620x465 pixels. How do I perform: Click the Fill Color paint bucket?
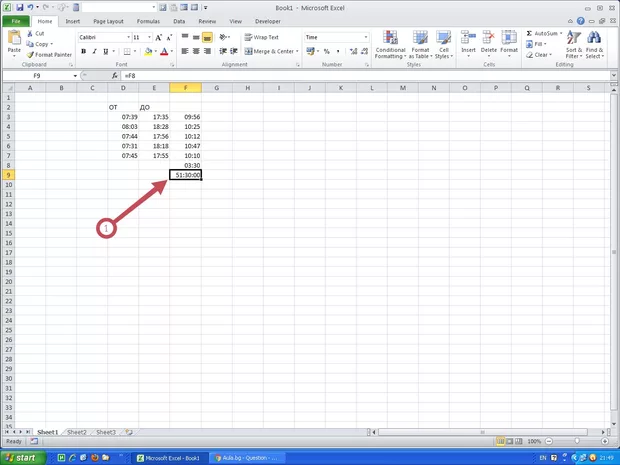[x=148, y=51]
